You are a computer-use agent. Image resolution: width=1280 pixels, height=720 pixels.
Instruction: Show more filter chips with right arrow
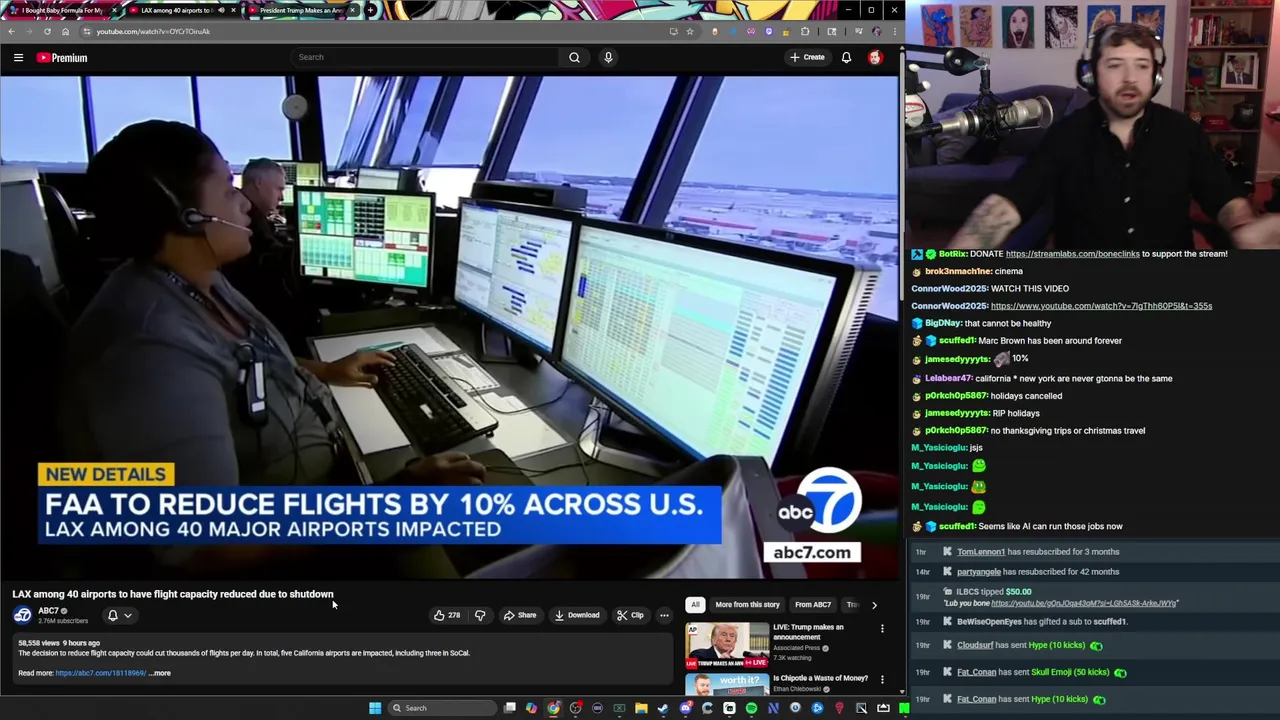(874, 605)
